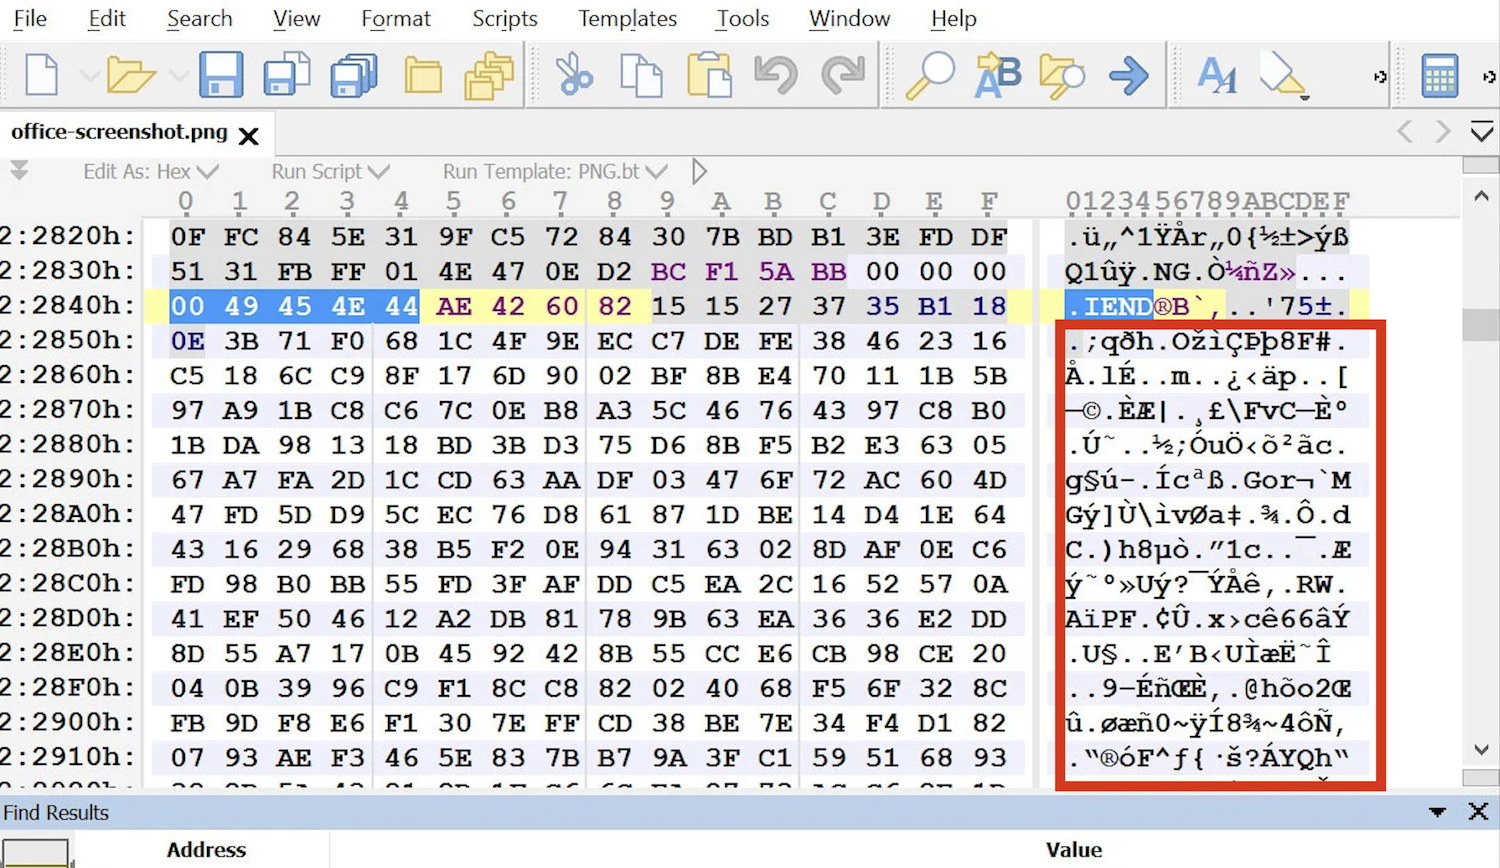1500x868 pixels.
Task: Open the Window menu
Action: pyautogui.click(x=850, y=18)
